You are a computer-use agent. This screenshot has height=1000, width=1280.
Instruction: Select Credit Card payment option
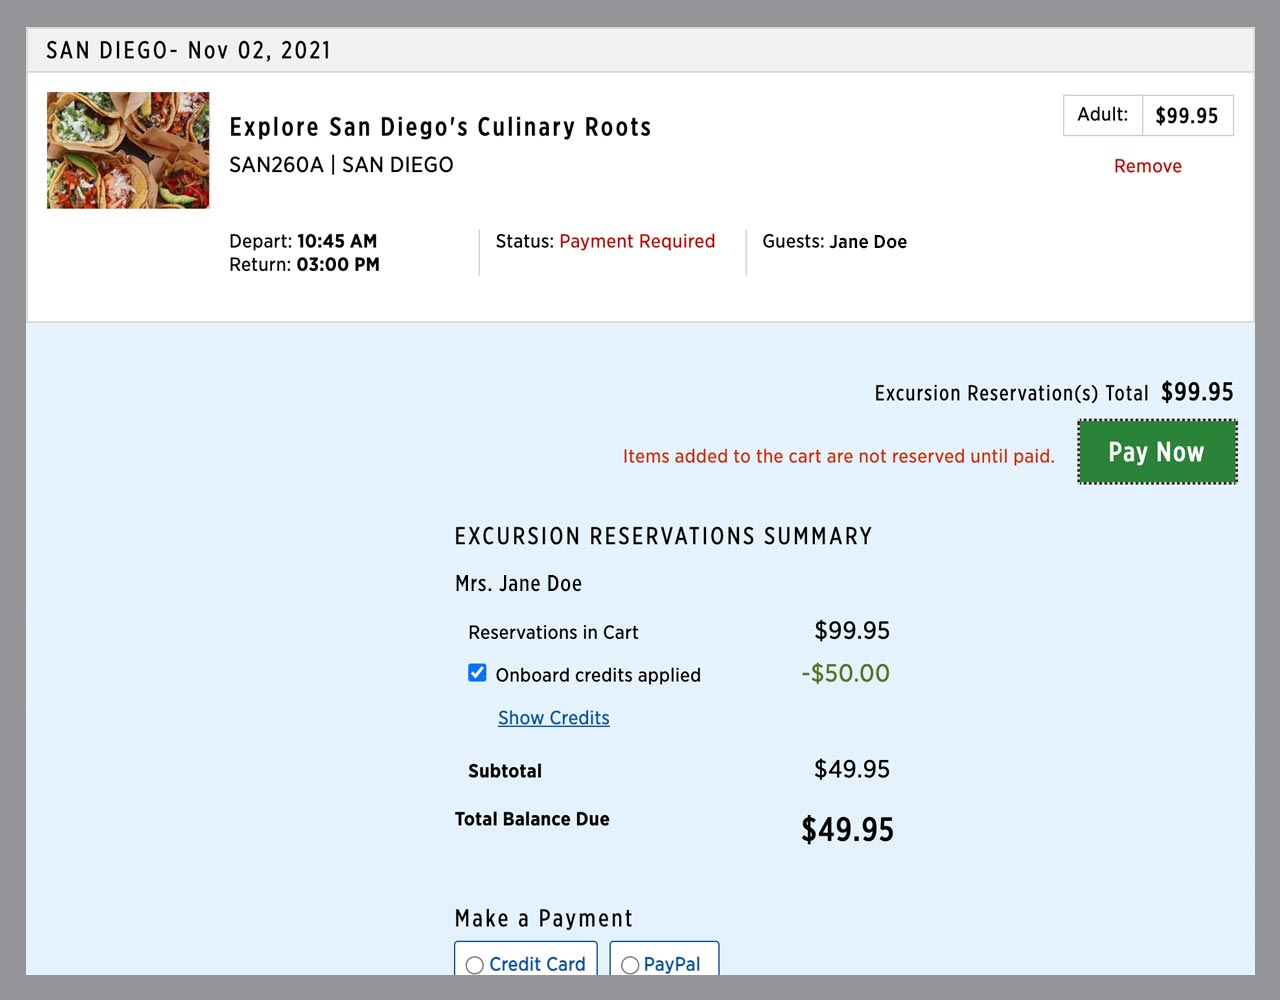(x=475, y=965)
